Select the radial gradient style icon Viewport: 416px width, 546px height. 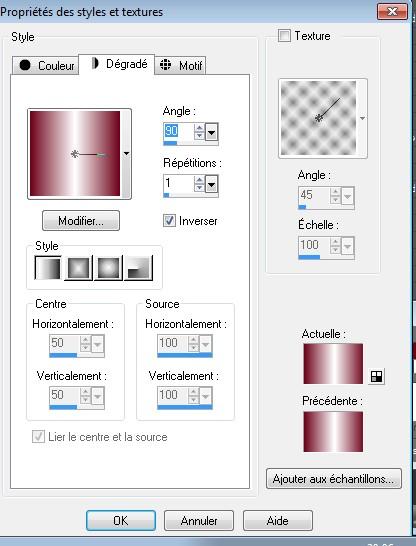coord(139,268)
